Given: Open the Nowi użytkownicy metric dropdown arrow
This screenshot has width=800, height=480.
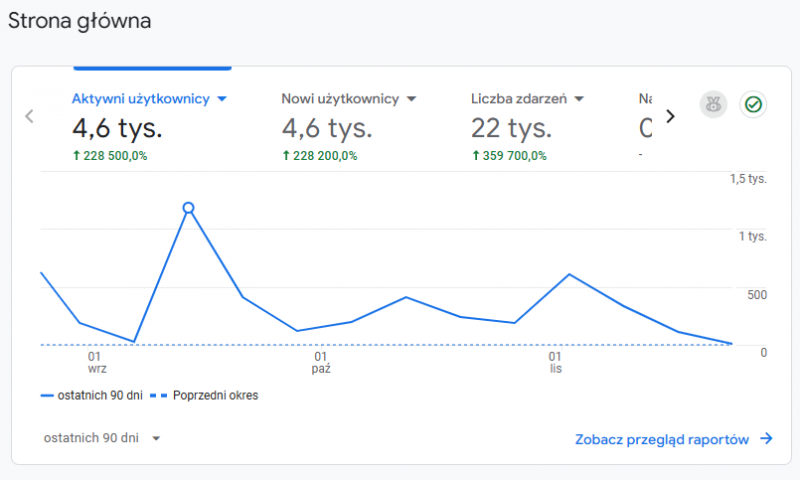Looking at the screenshot, I should (411, 99).
